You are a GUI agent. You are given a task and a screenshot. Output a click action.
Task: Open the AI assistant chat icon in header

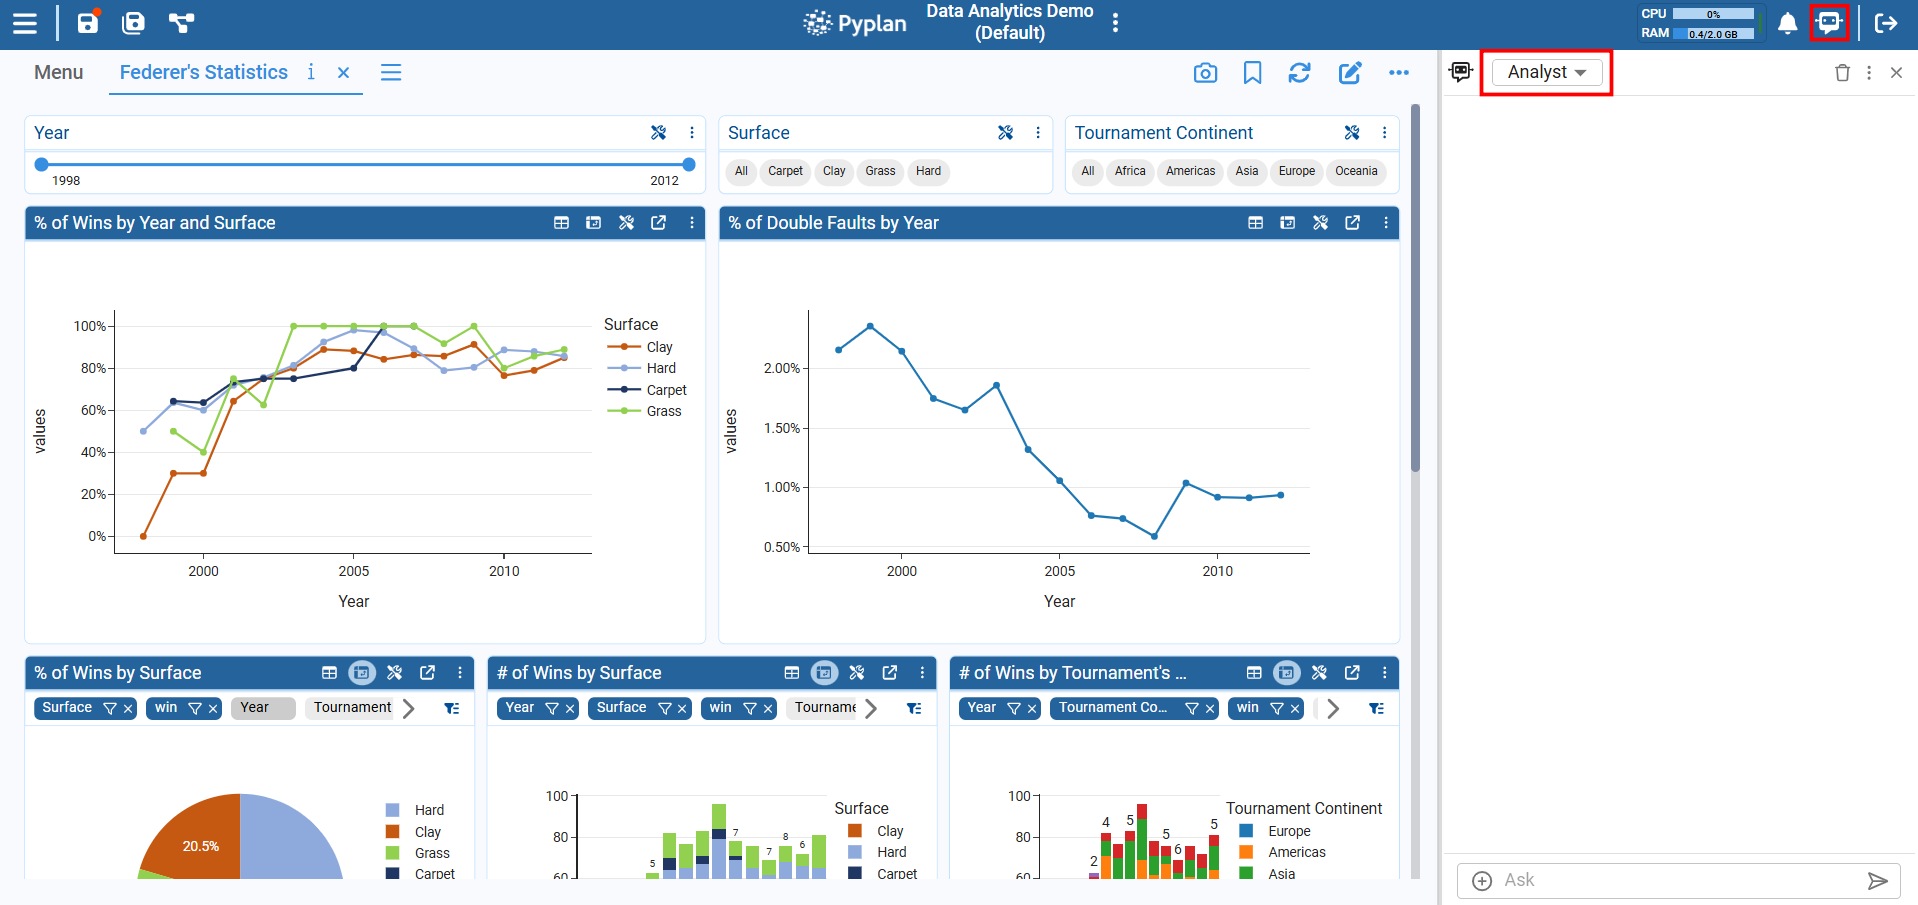tap(1828, 23)
